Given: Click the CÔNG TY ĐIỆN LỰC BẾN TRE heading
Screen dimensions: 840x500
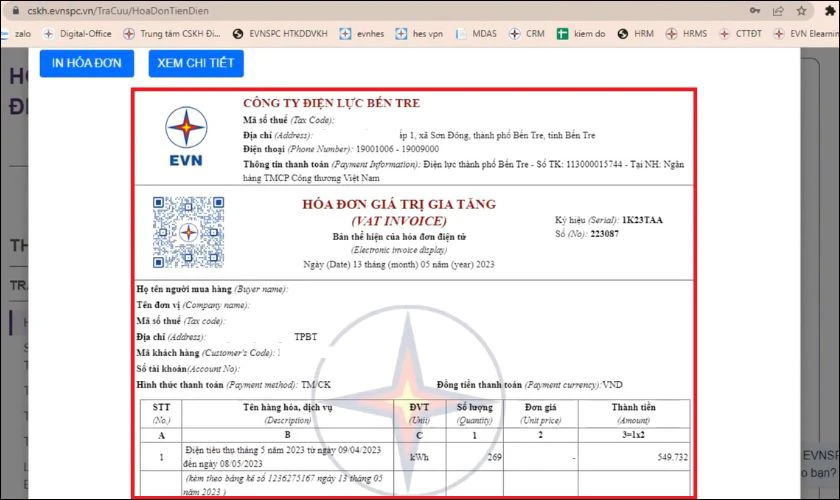Looking at the screenshot, I should click(332, 103).
